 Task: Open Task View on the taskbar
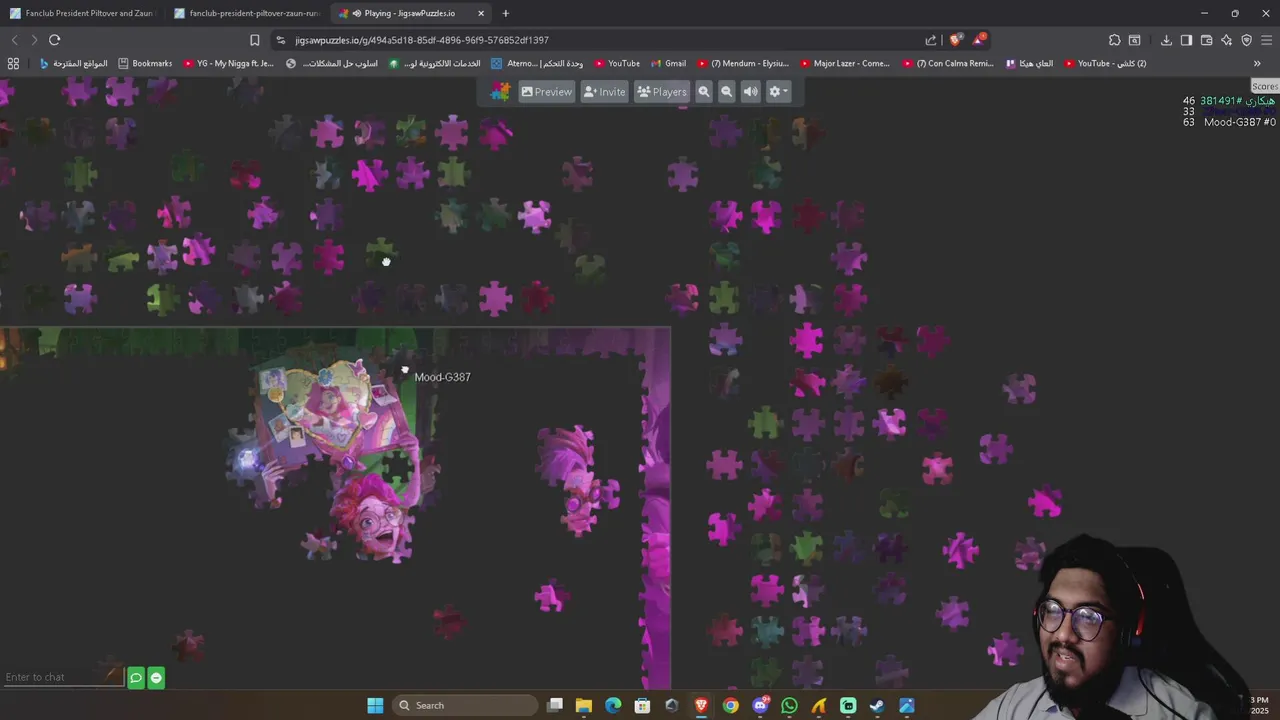pos(555,705)
